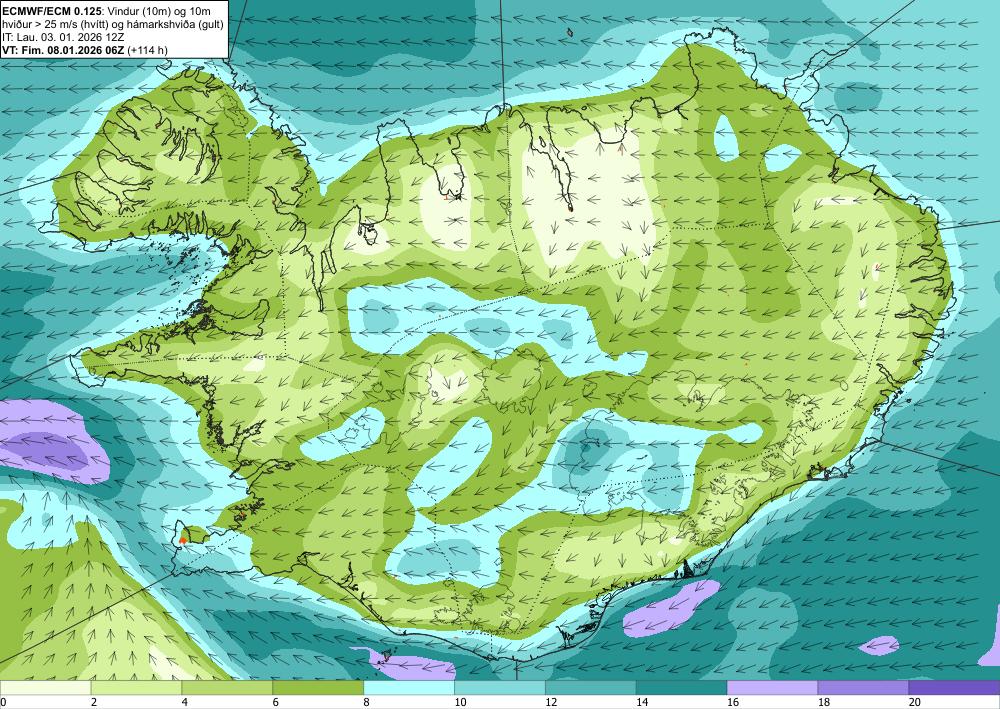Viewport: 1000px width, 709px height.
Task: Click the 'ECMWF/ECM 0.125' model title
Action: 50,11
